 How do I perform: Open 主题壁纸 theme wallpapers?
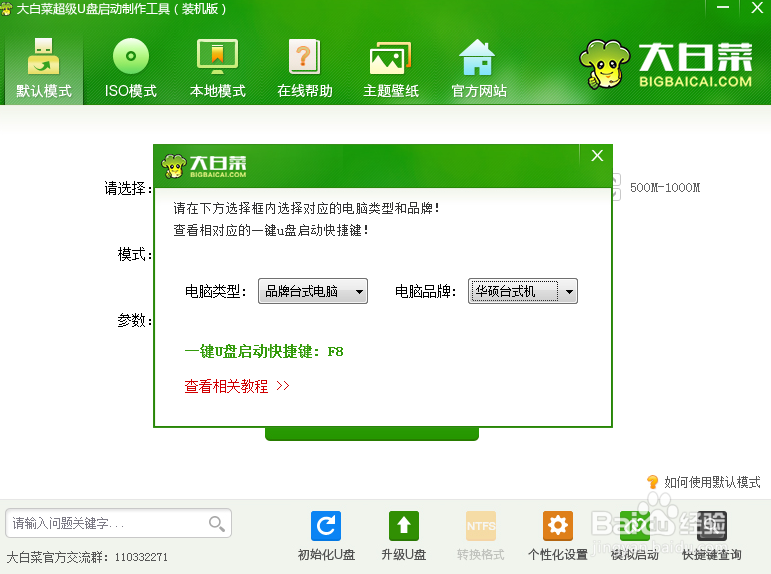391,68
